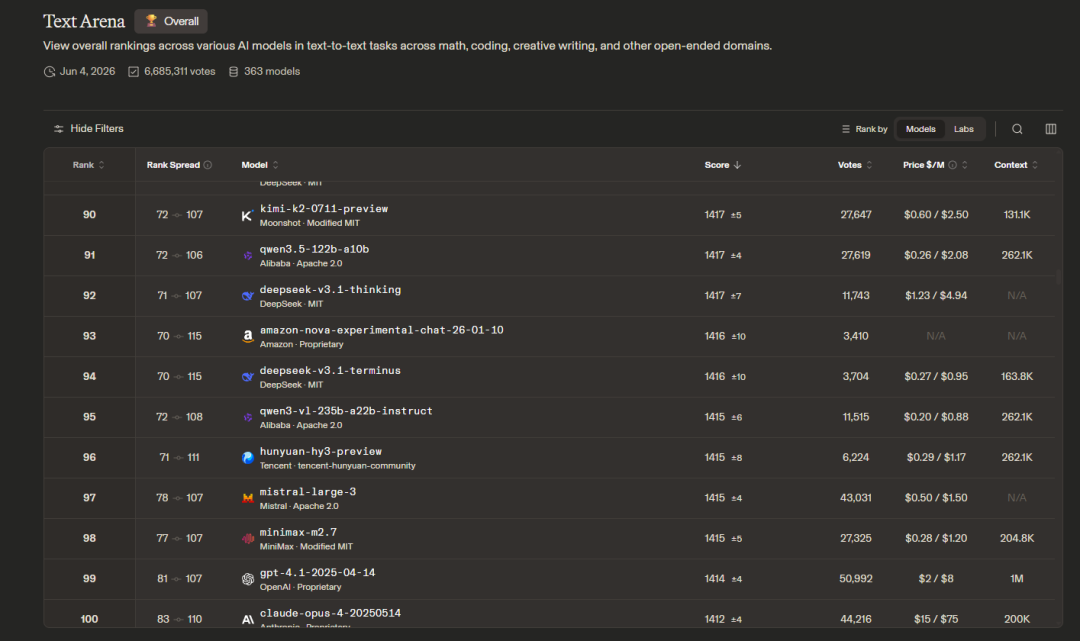Click the $15 / $75 price cell
Screen dimensions: 1080x641
coord(936,620)
